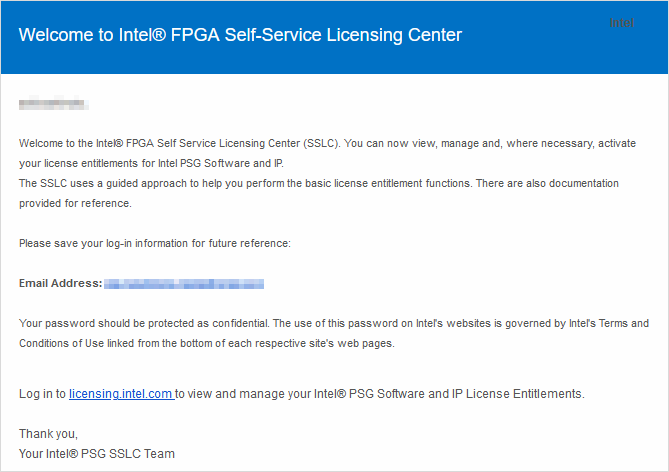Click the 'Thank you,' closing line
This screenshot has height=472, width=669.
click(48, 434)
